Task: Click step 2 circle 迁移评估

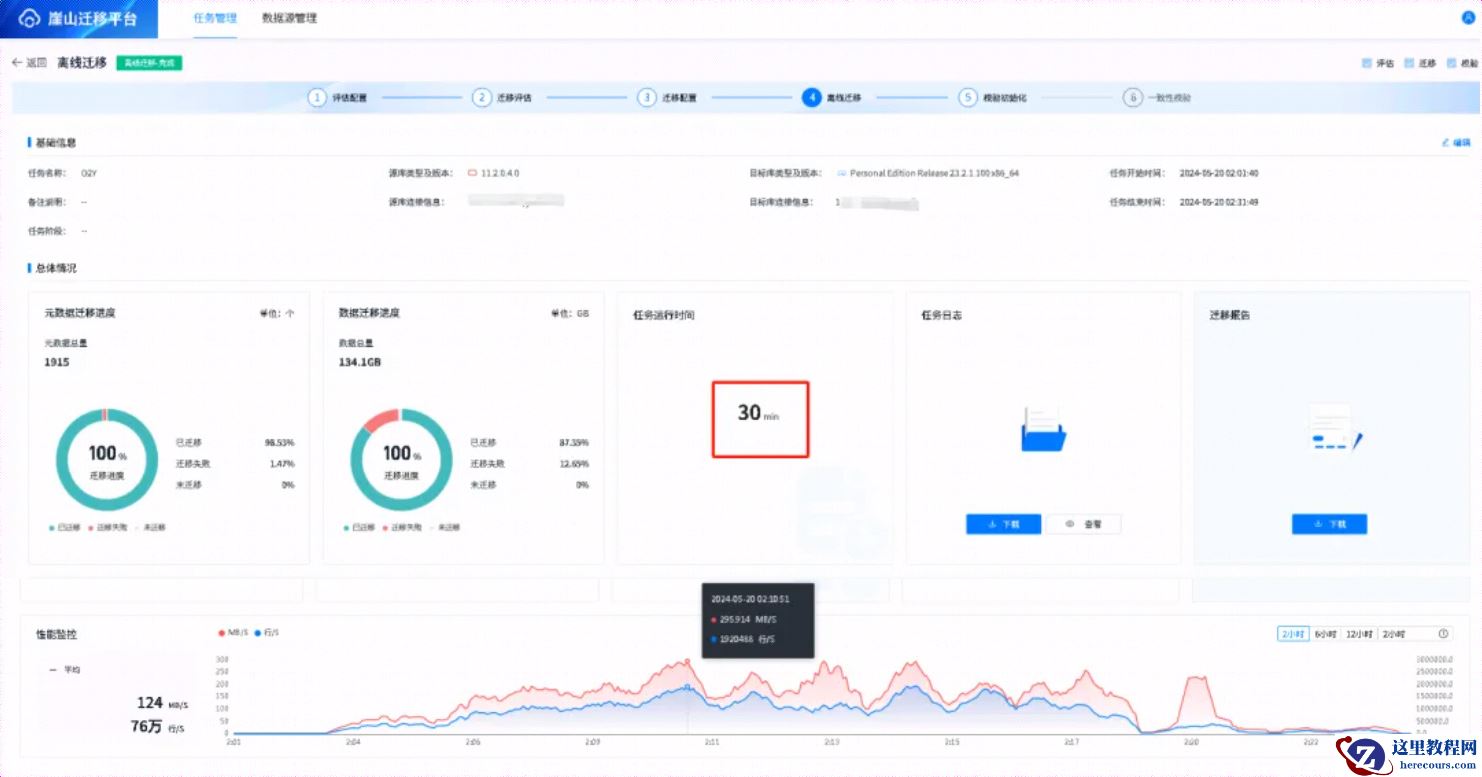Action: coord(482,98)
